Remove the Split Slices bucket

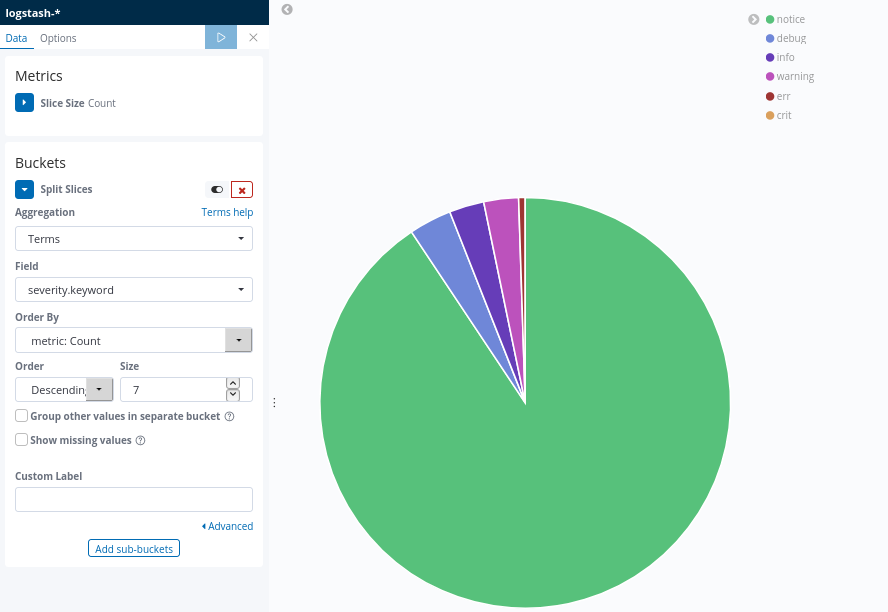242,190
